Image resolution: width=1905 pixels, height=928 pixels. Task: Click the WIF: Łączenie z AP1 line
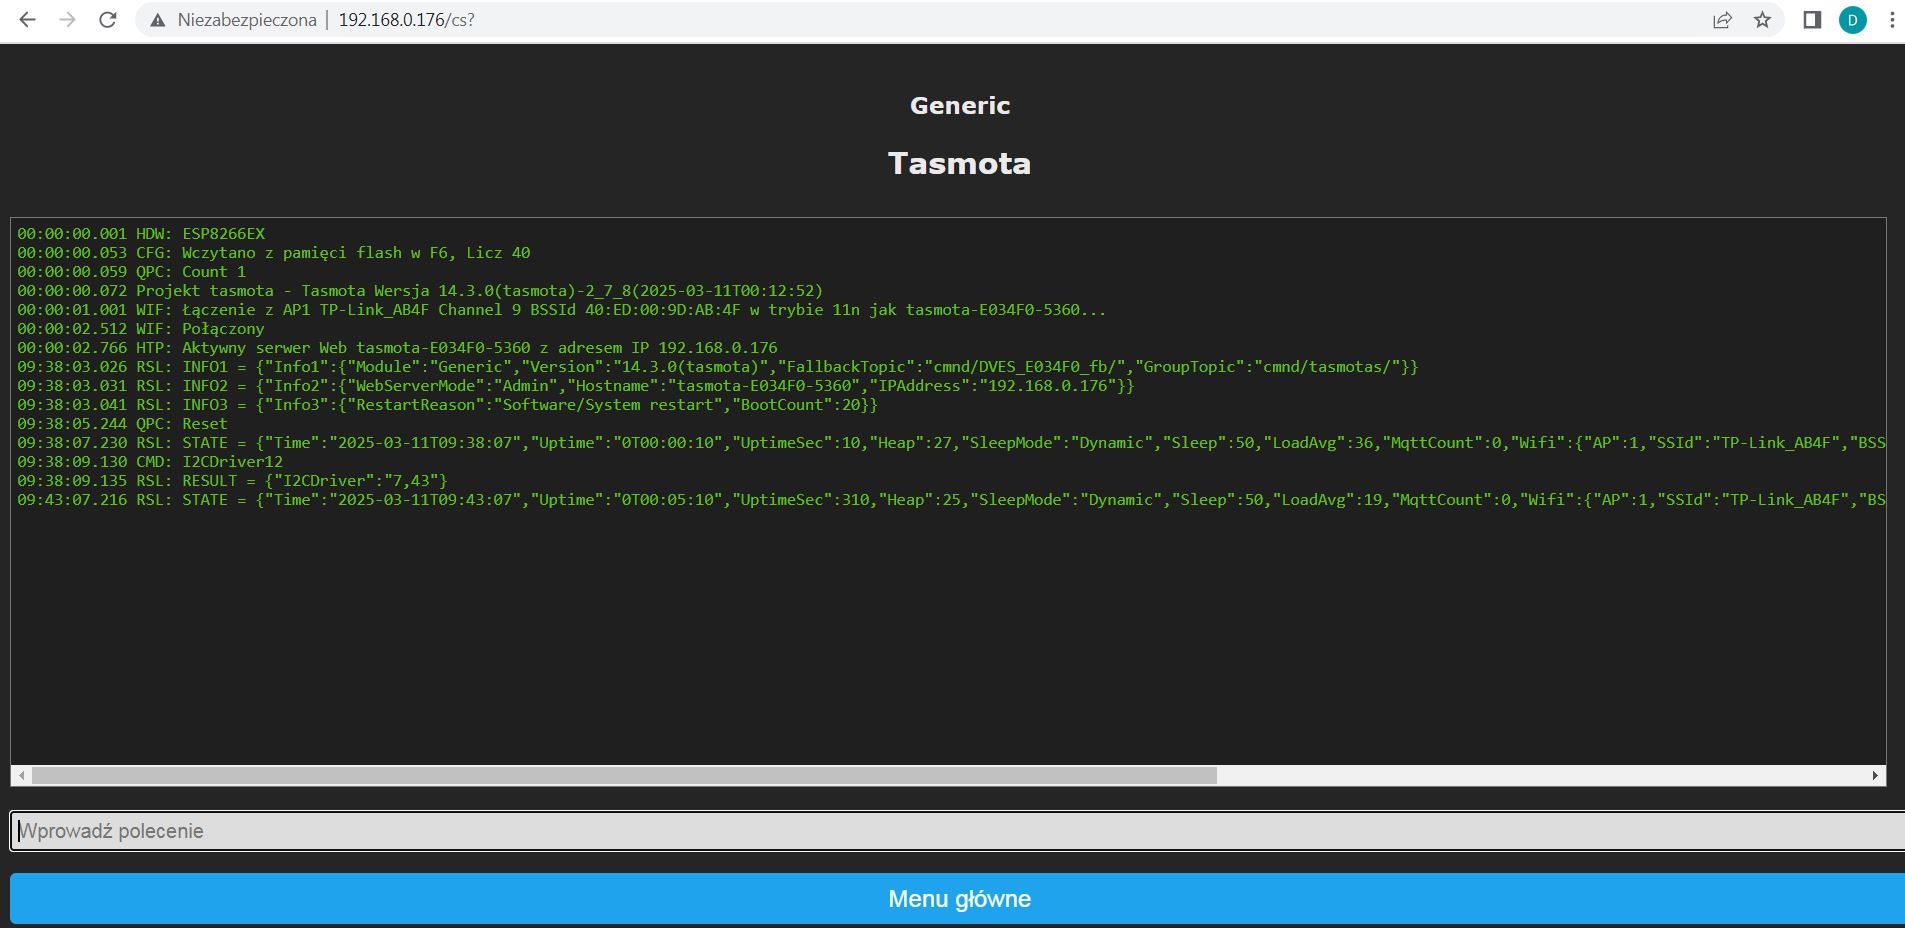562,310
